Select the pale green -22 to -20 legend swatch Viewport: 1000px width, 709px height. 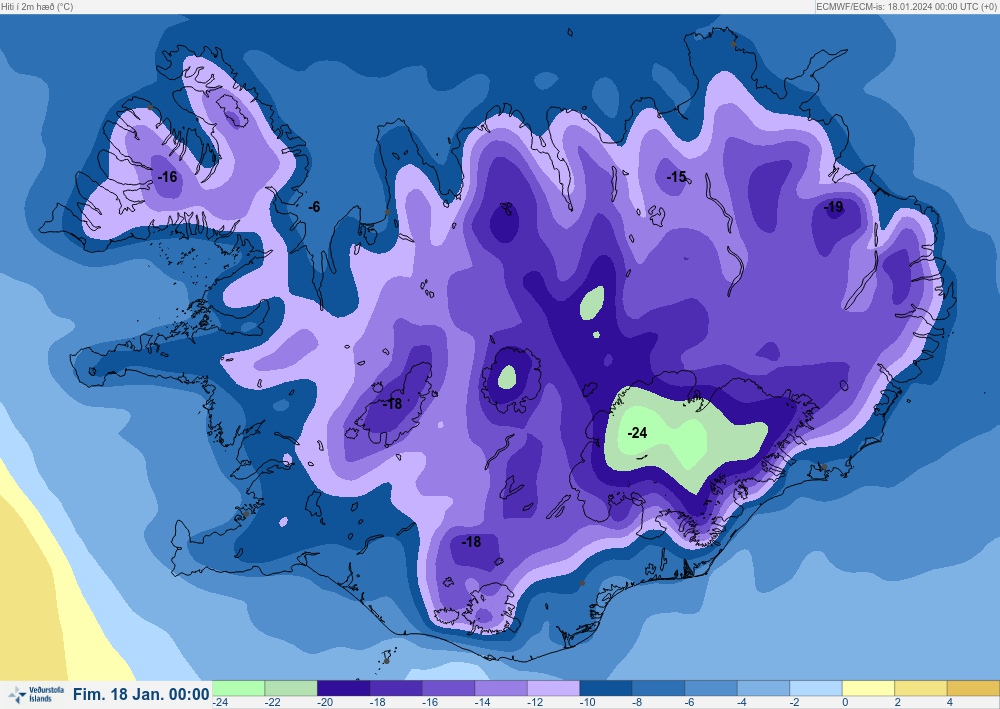[291, 688]
